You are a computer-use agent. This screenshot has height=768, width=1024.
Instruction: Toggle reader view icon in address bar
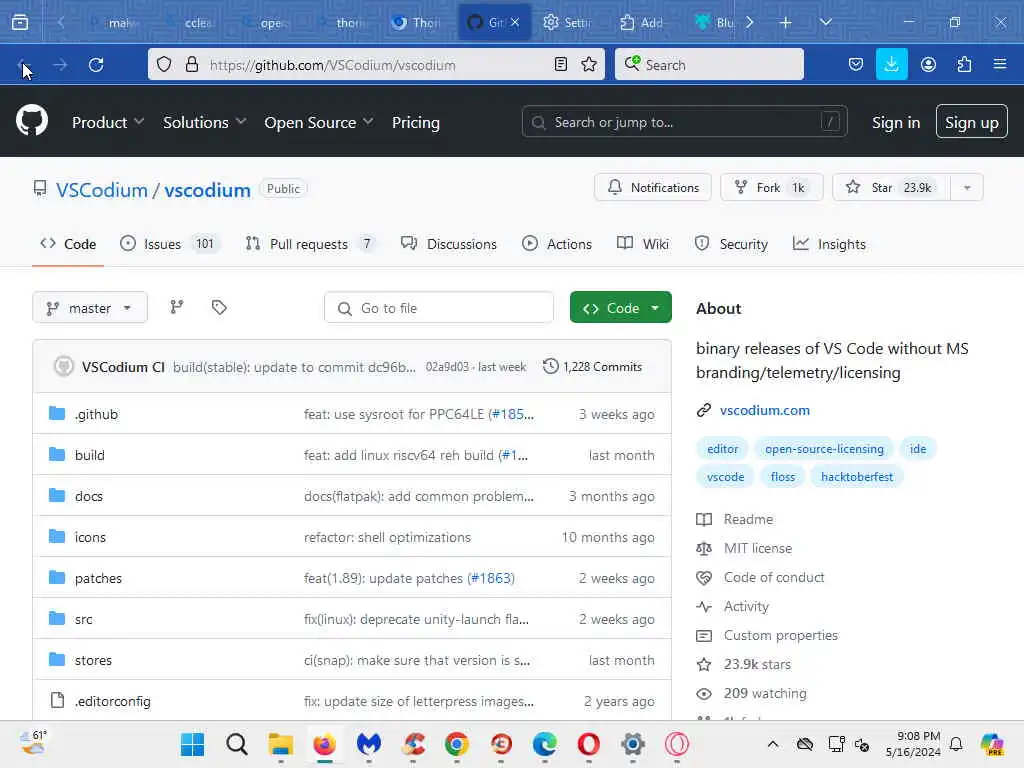[560, 64]
